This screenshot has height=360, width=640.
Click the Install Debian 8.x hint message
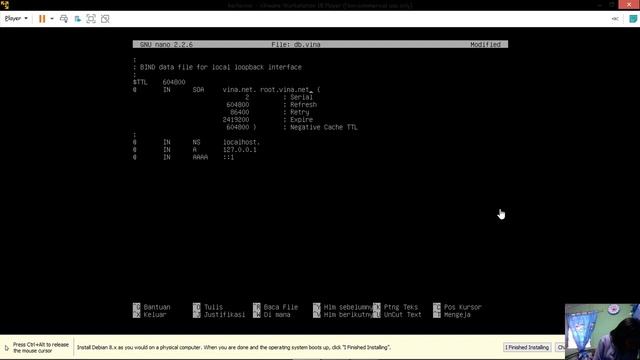pyautogui.click(x=234, y=347)
